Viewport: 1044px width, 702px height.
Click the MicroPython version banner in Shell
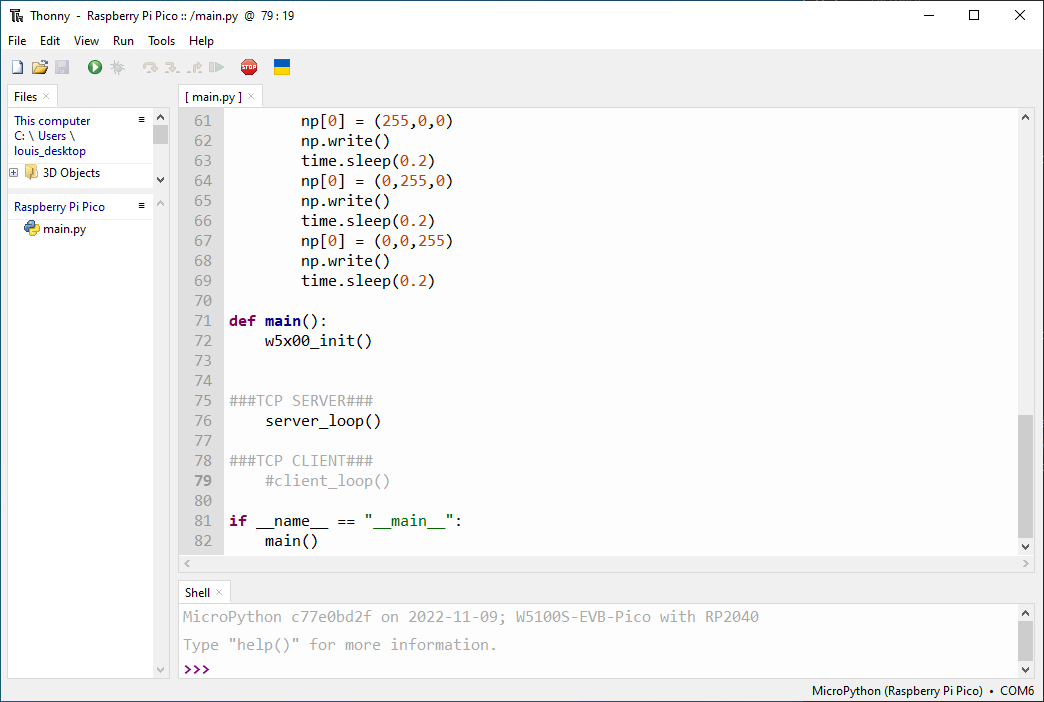pos(471,617)
